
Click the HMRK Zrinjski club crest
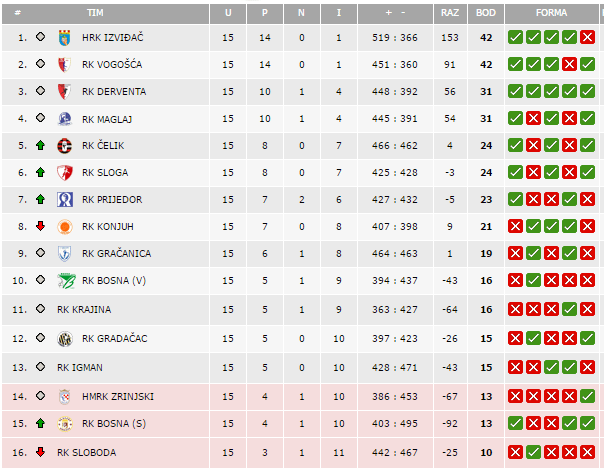[66, 396]
